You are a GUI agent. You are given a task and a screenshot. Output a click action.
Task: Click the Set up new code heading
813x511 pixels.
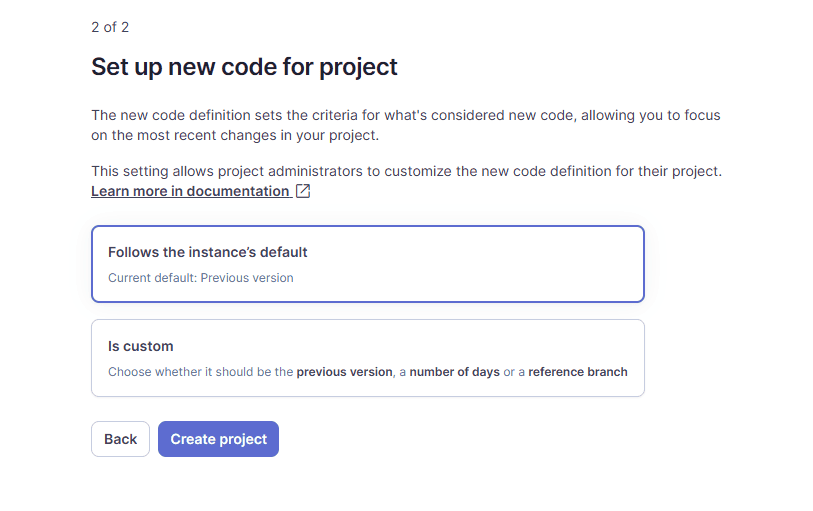coord(244,67)
